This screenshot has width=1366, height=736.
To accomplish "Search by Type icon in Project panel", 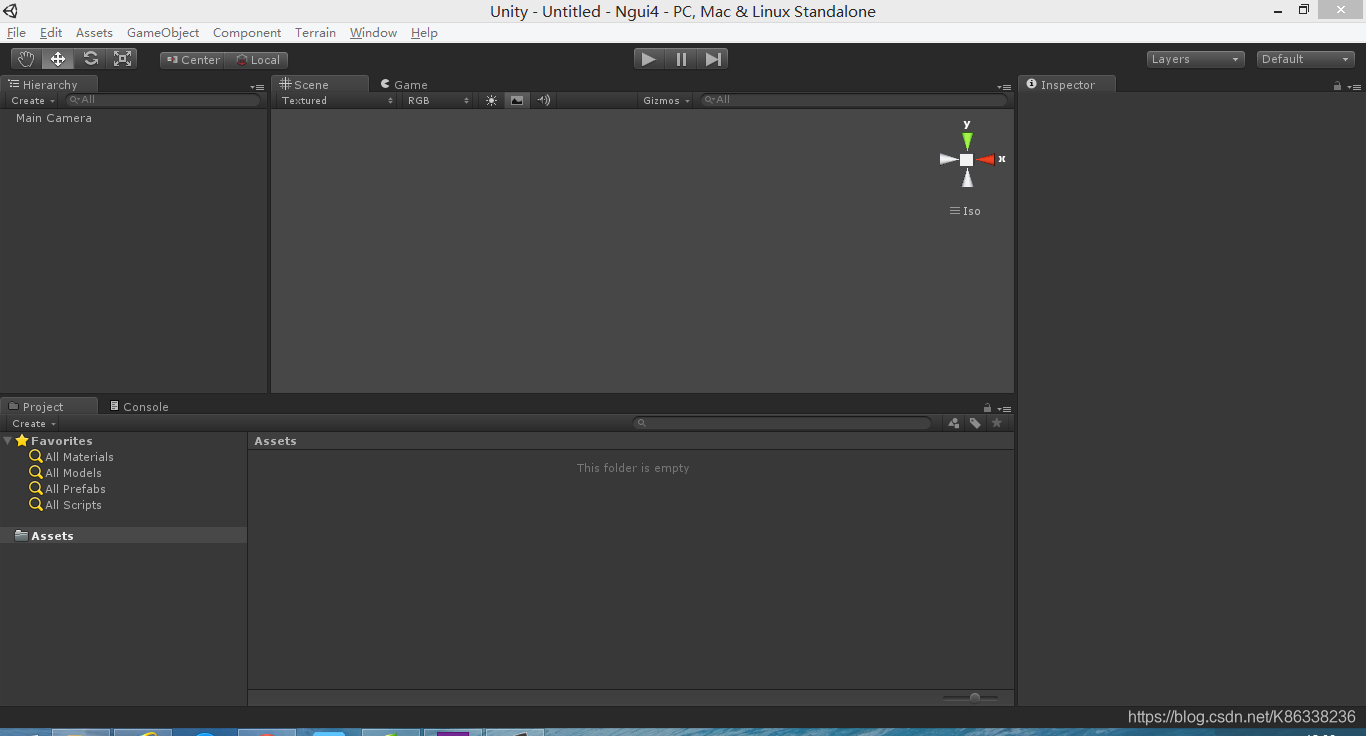I will [x=954, y=423].
